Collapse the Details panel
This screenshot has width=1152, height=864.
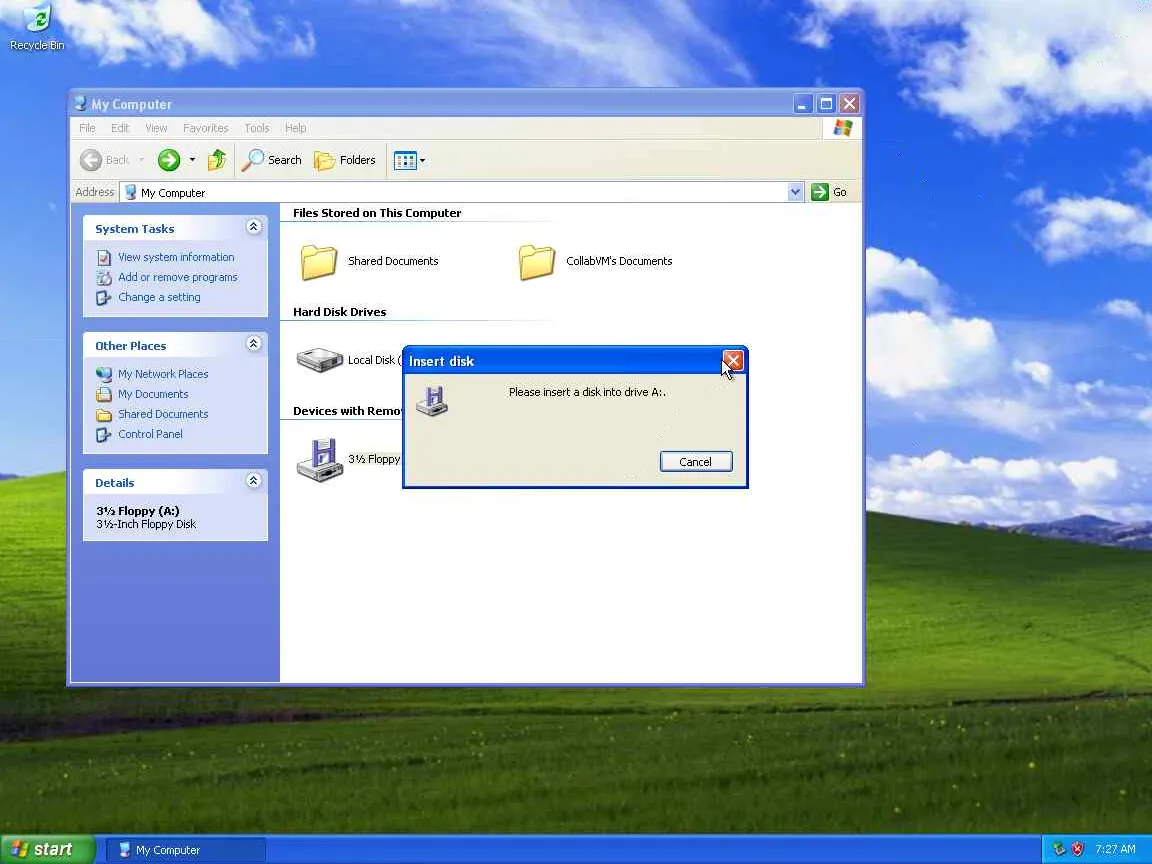[253, 480]
